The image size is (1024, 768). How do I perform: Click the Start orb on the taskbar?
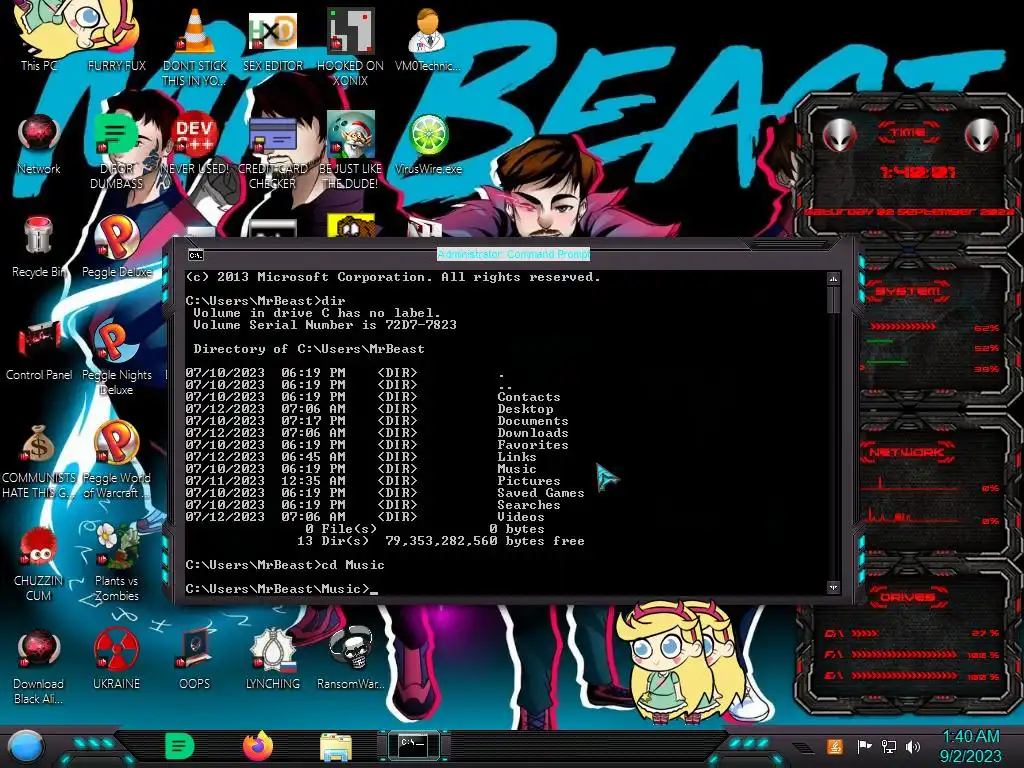[x=25, y=747]
